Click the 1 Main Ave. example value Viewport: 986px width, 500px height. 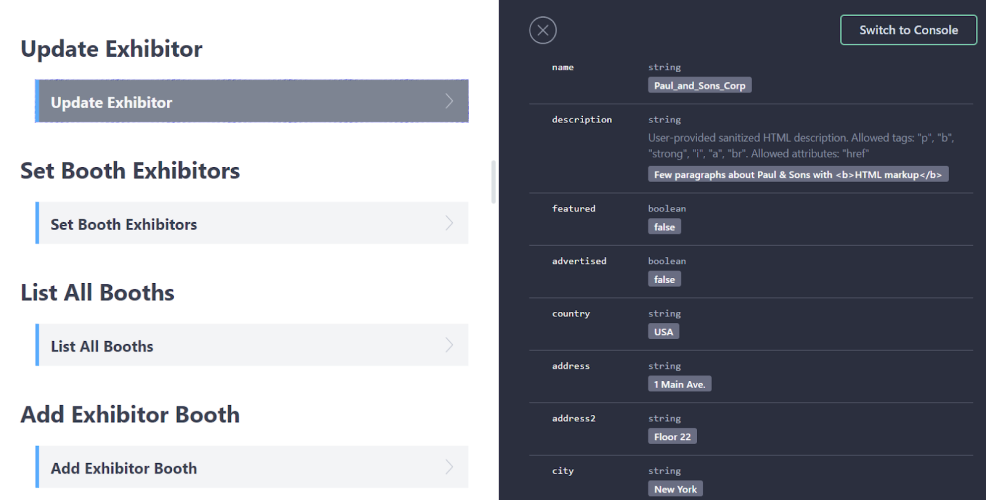click(680, 384)
